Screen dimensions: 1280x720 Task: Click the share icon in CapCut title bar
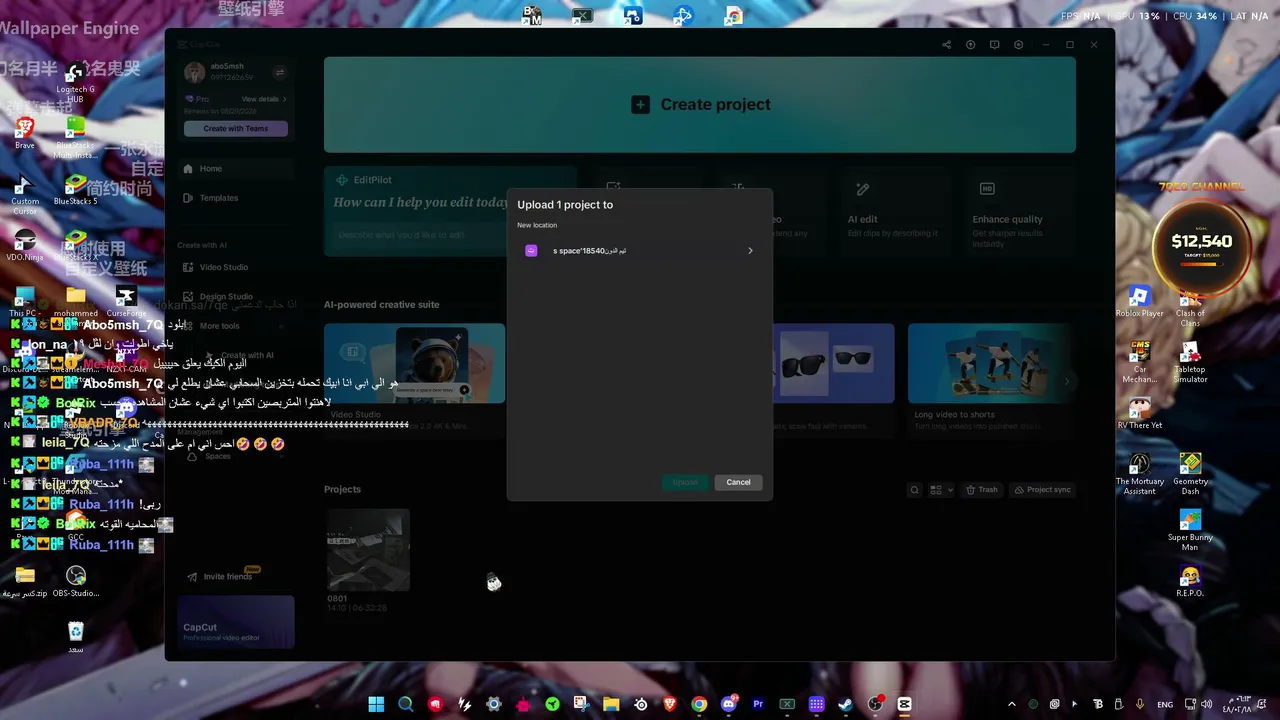click(x=946, y=45)
